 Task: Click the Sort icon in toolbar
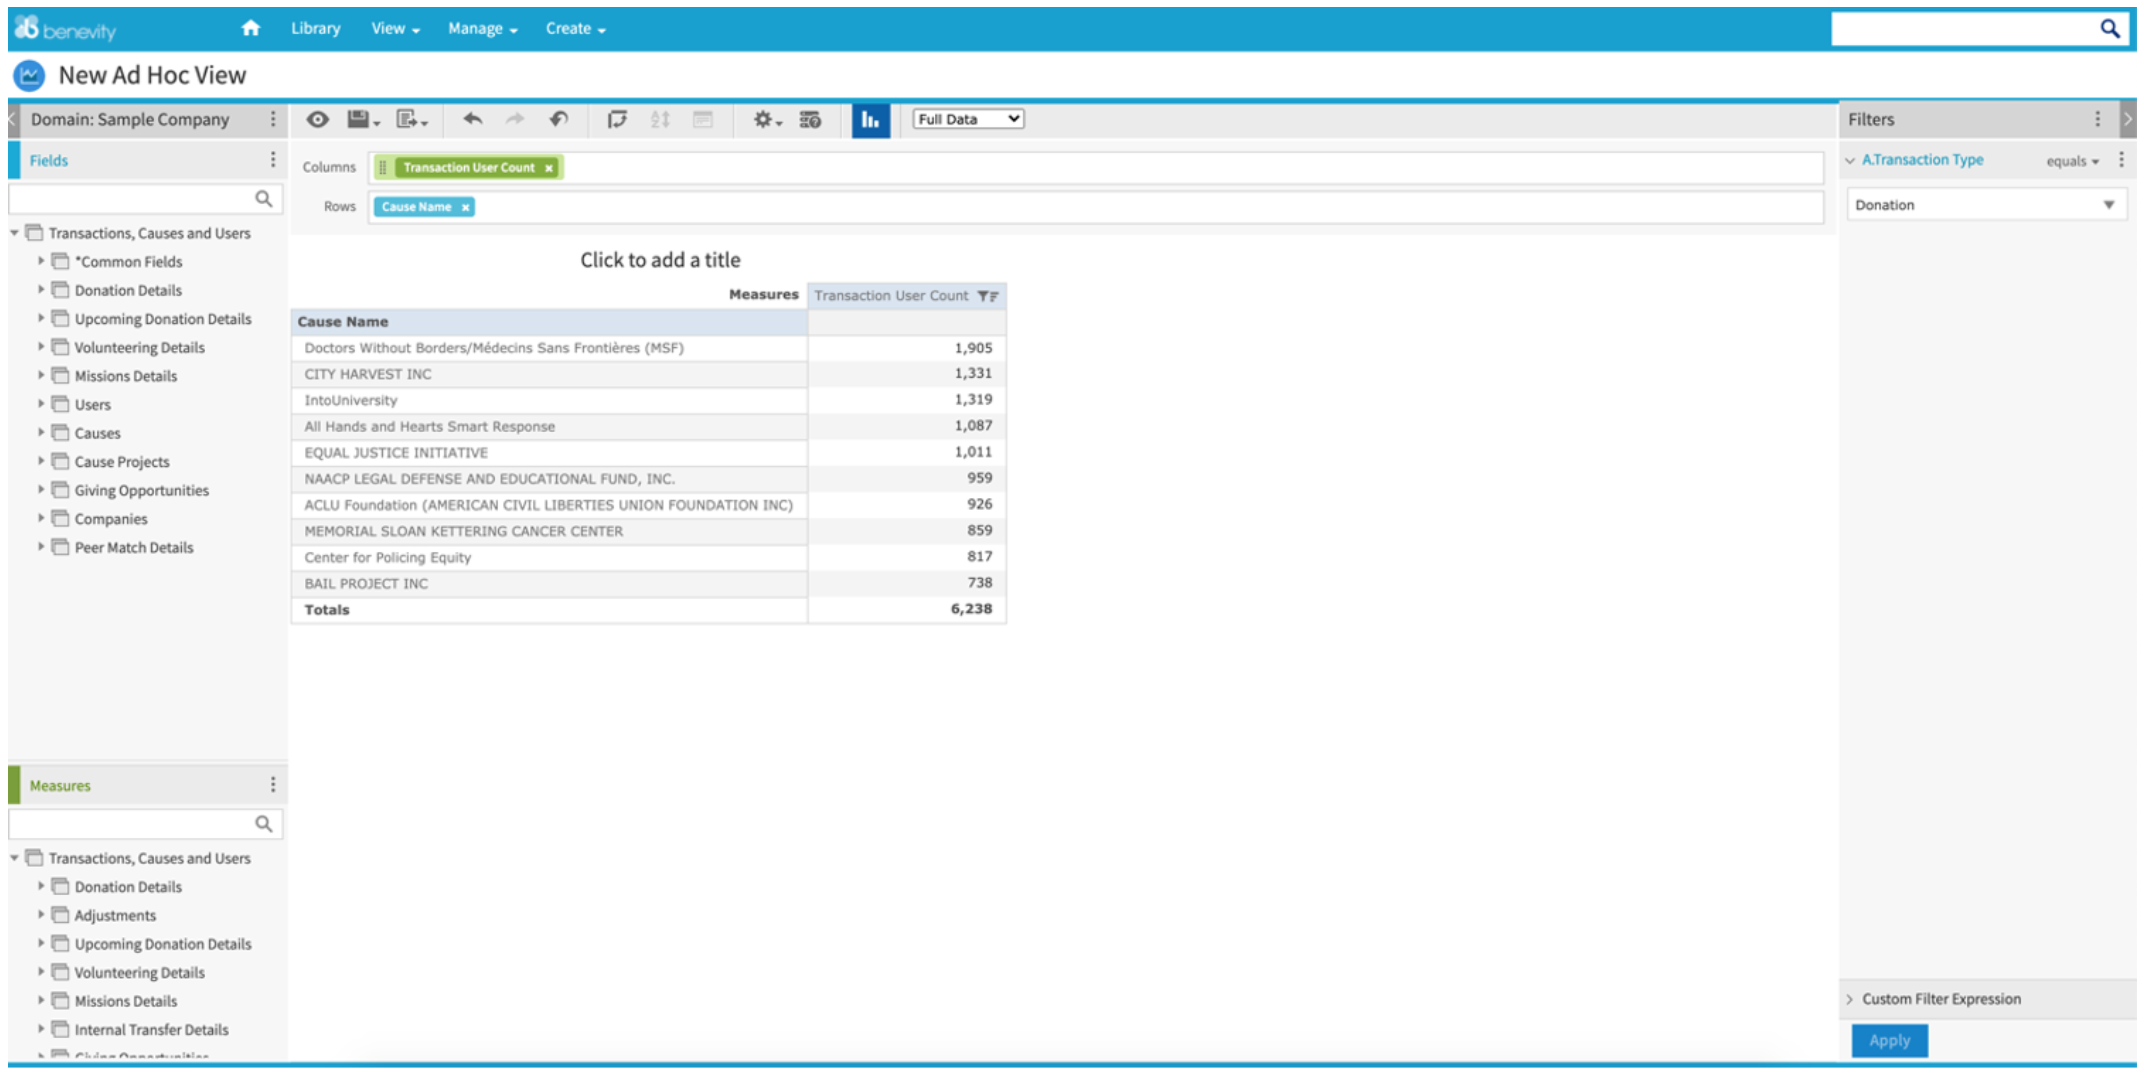coord(660,119)
